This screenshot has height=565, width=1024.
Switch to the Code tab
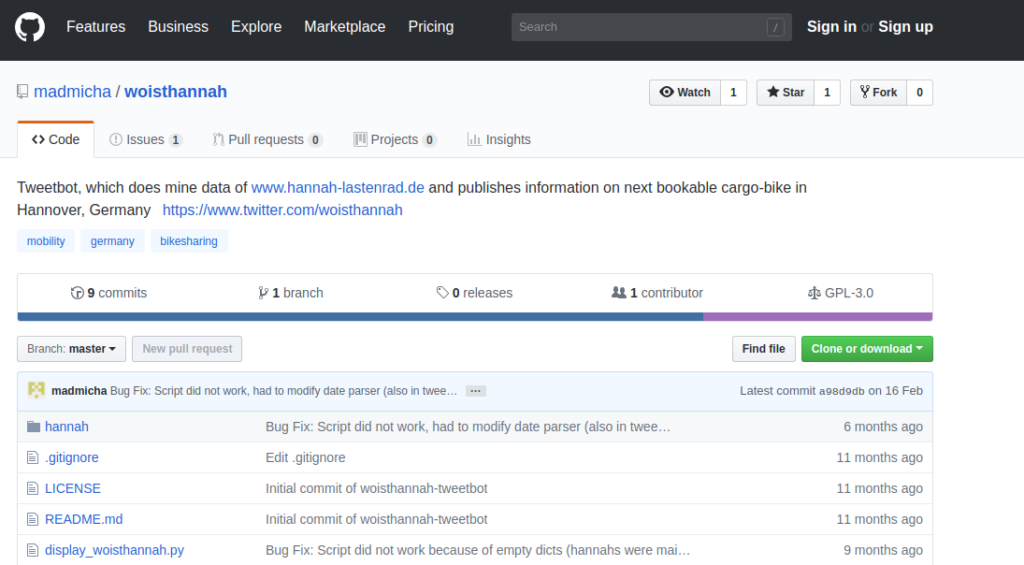56,140
